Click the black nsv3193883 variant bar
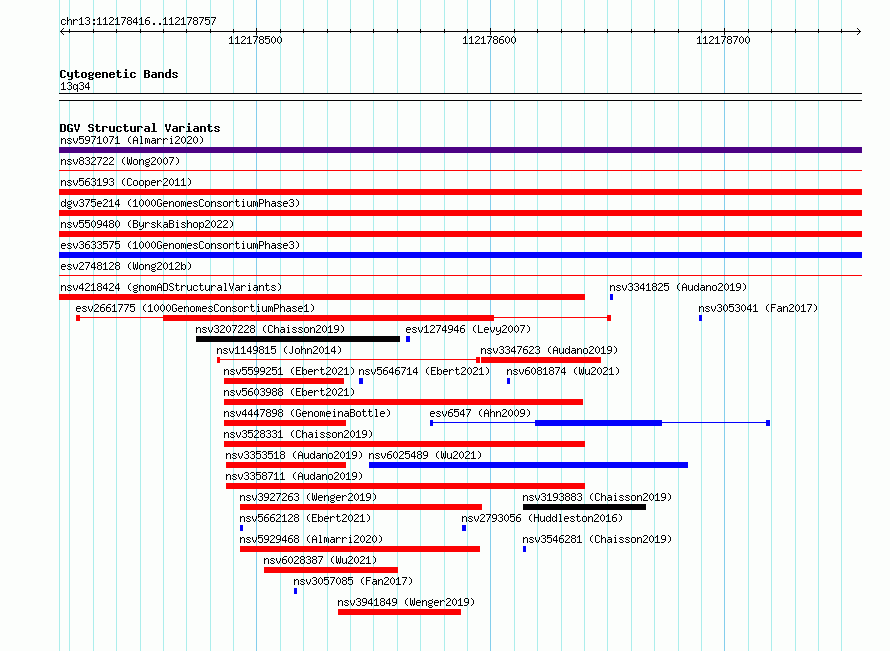 click(x=585, y=507)
